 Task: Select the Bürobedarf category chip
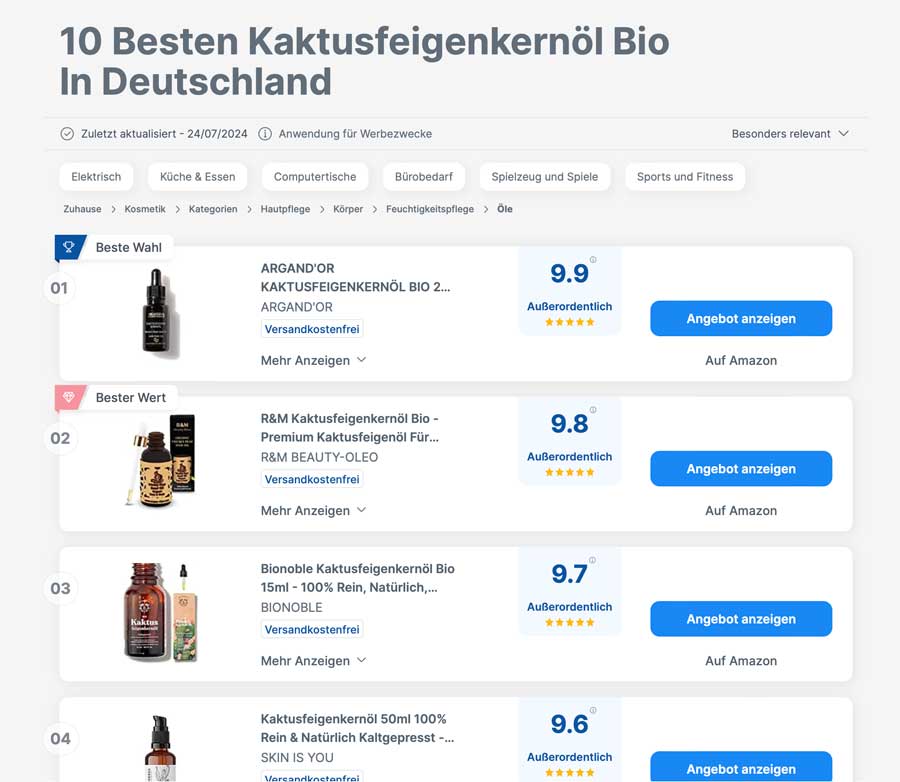pyautogui.click(x=424, y=177)
